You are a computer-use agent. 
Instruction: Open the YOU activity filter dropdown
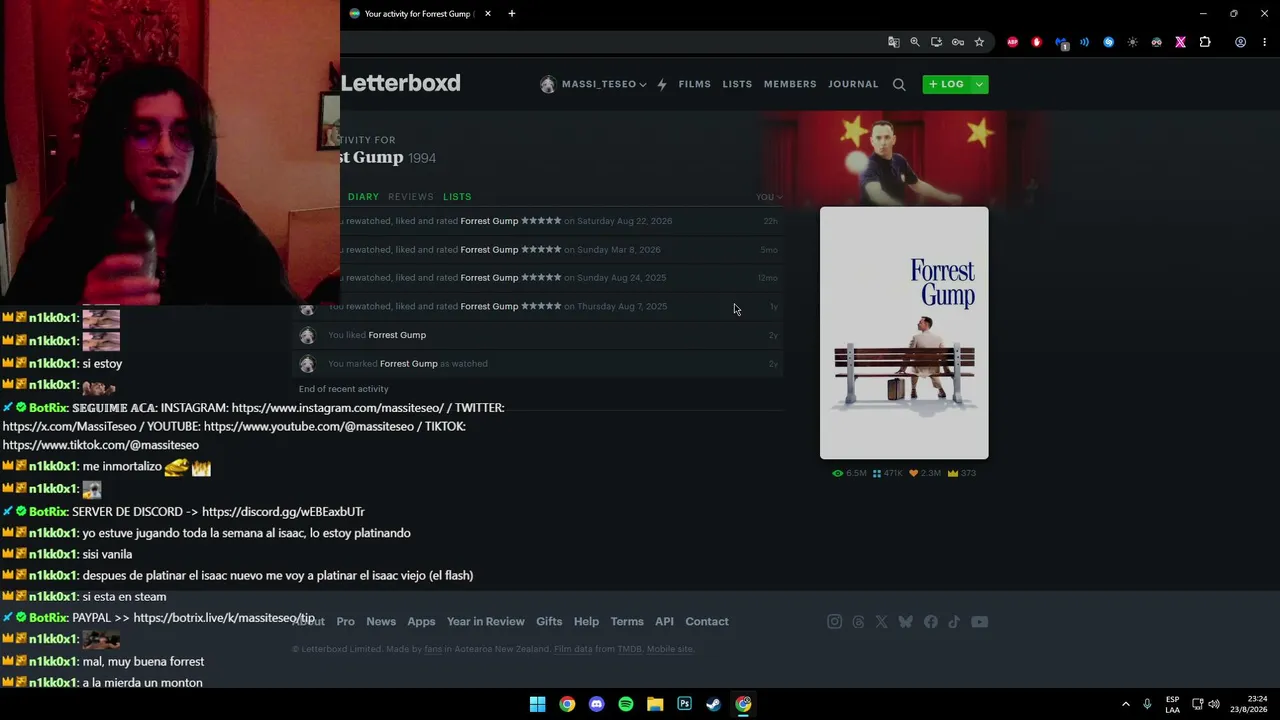(769, 197)
